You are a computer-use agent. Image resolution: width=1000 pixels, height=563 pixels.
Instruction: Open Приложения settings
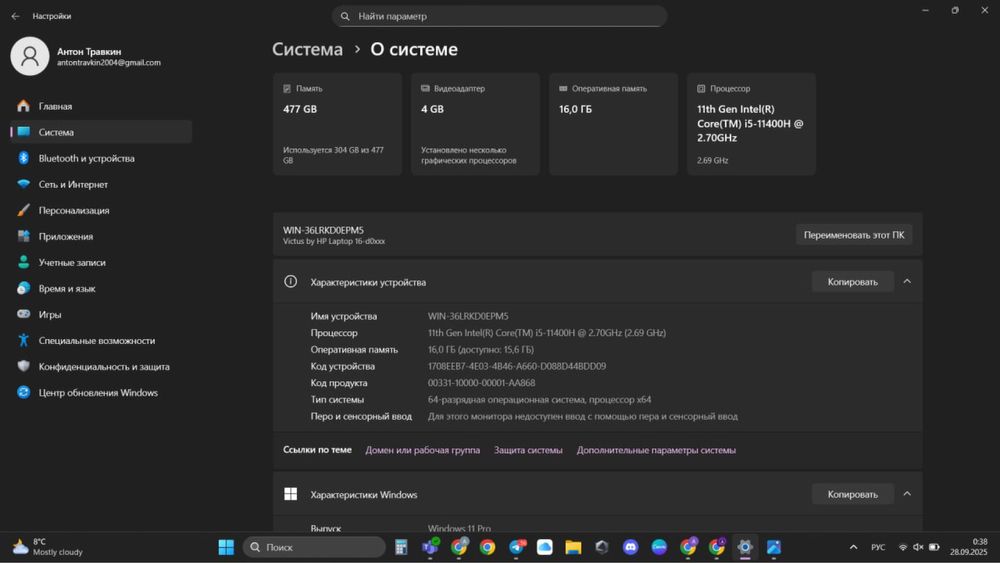101,237
